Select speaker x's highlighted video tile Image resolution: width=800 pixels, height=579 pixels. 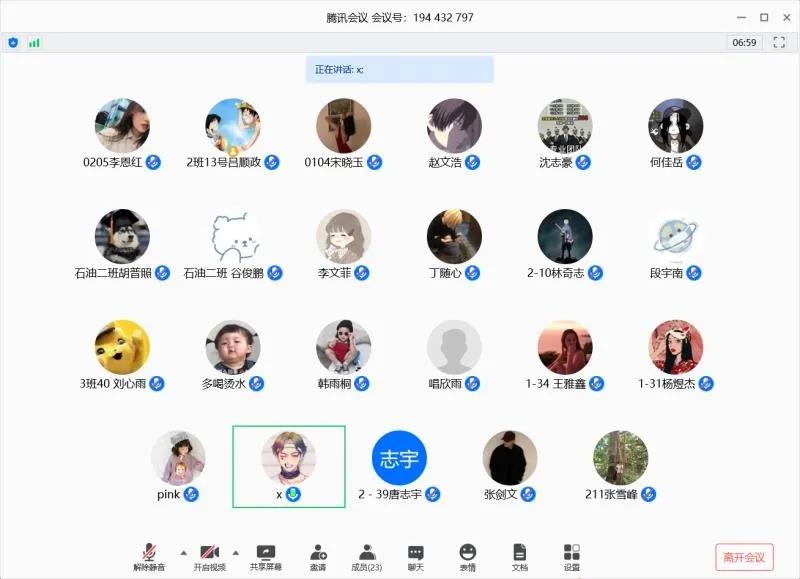[289, 465]
